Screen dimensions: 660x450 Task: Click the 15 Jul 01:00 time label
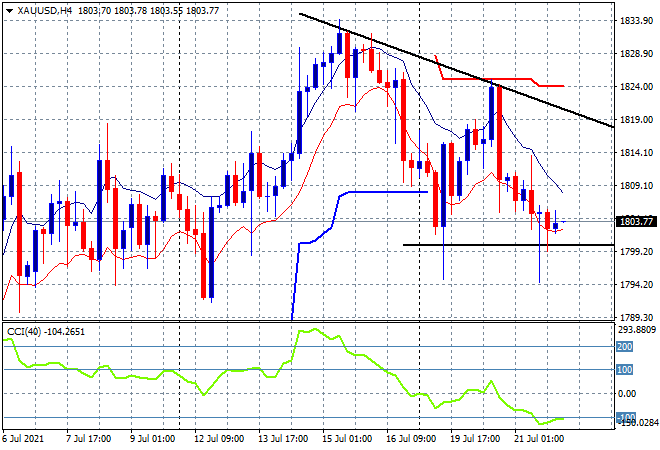tap(347, 439)
